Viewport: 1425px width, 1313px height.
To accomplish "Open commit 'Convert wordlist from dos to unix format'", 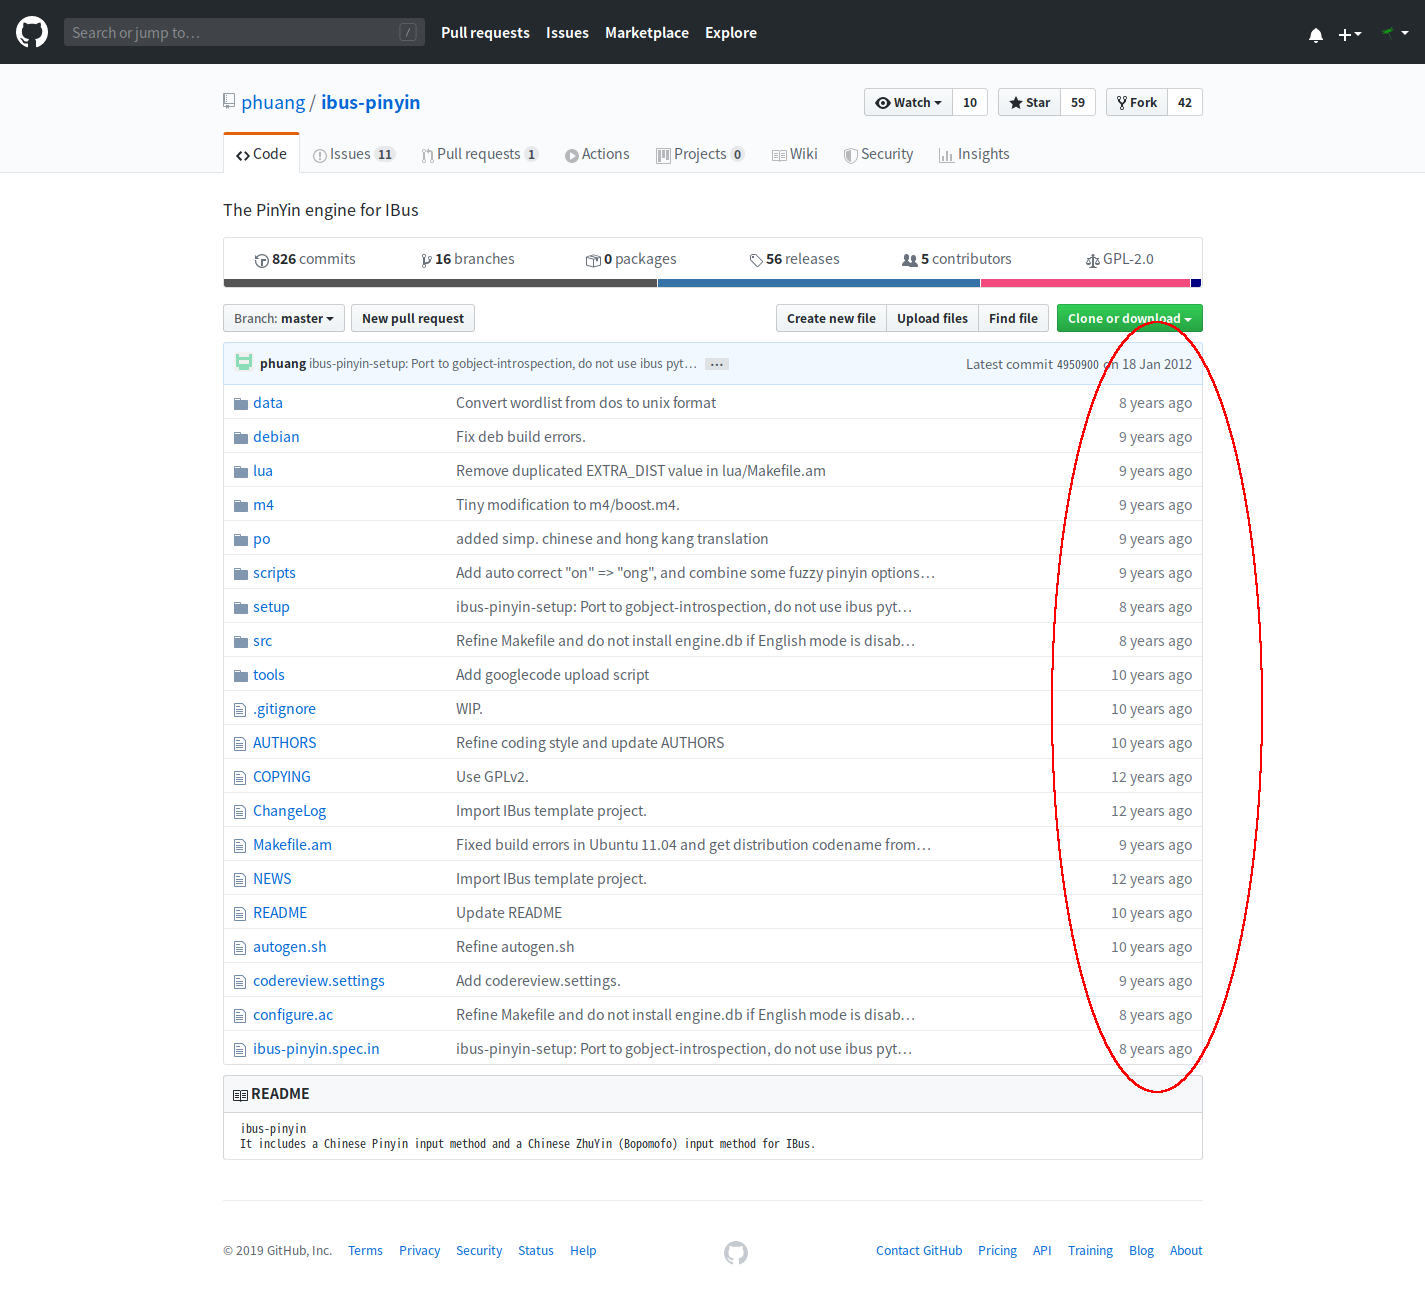I will [586, 403].
